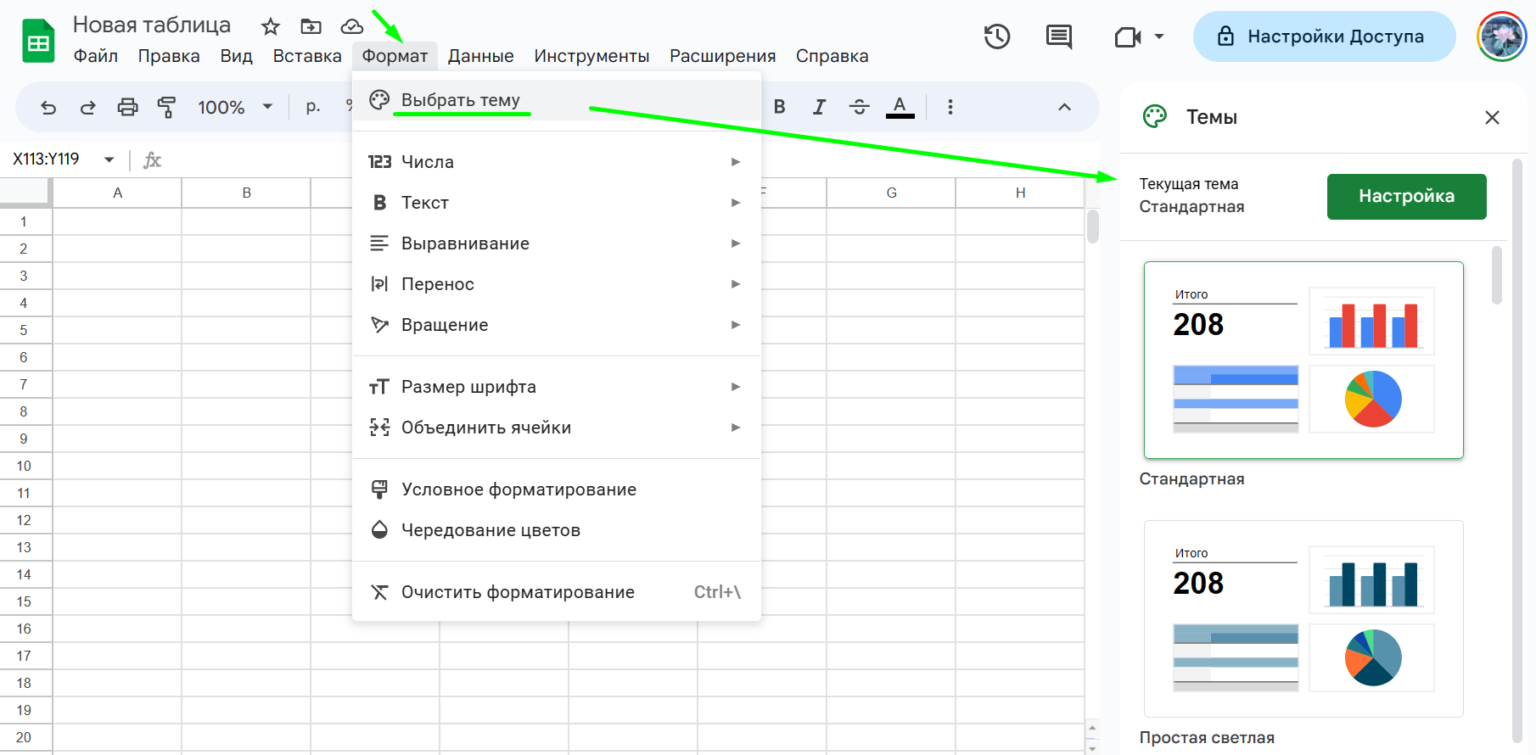Open the Вставка menu
Image resolution: width=1536 pixels, height=755 pixels.
point(307,56)
